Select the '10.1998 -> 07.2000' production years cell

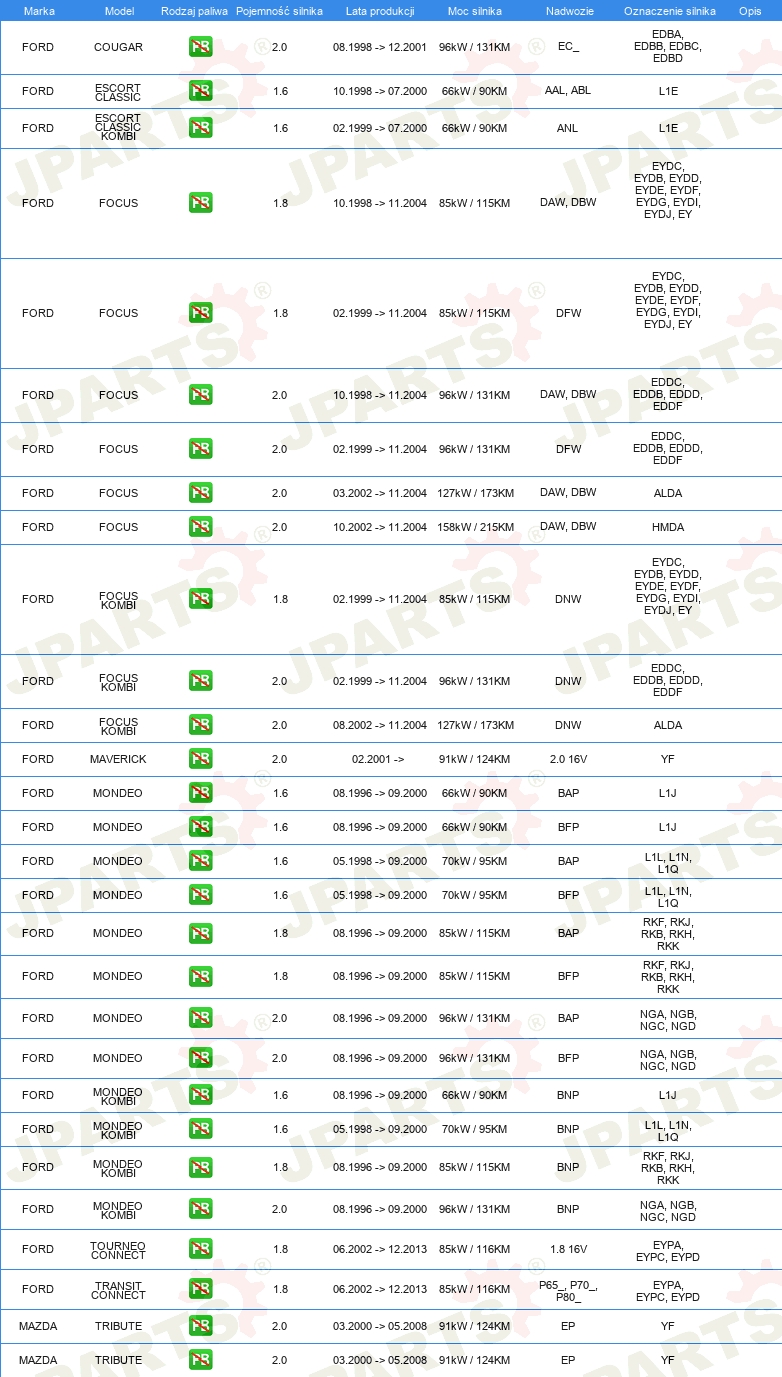[x=380, y=91]
